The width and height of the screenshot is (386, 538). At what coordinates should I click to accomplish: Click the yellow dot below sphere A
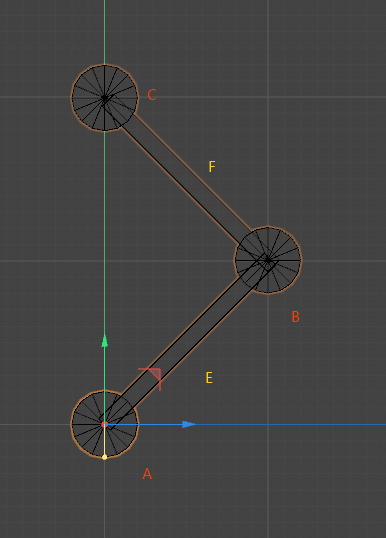[105, 457]
